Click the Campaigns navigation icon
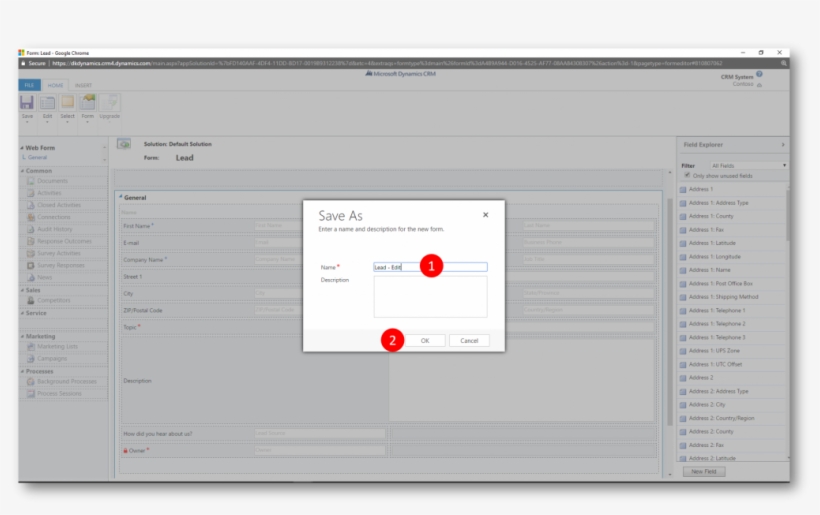 [x=31, y=358]
